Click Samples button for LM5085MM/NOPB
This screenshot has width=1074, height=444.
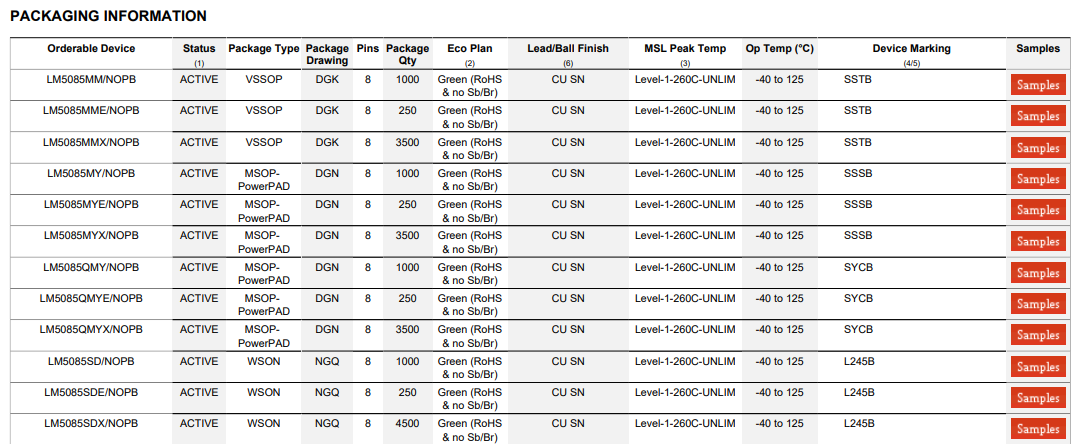click(1038, 85)
